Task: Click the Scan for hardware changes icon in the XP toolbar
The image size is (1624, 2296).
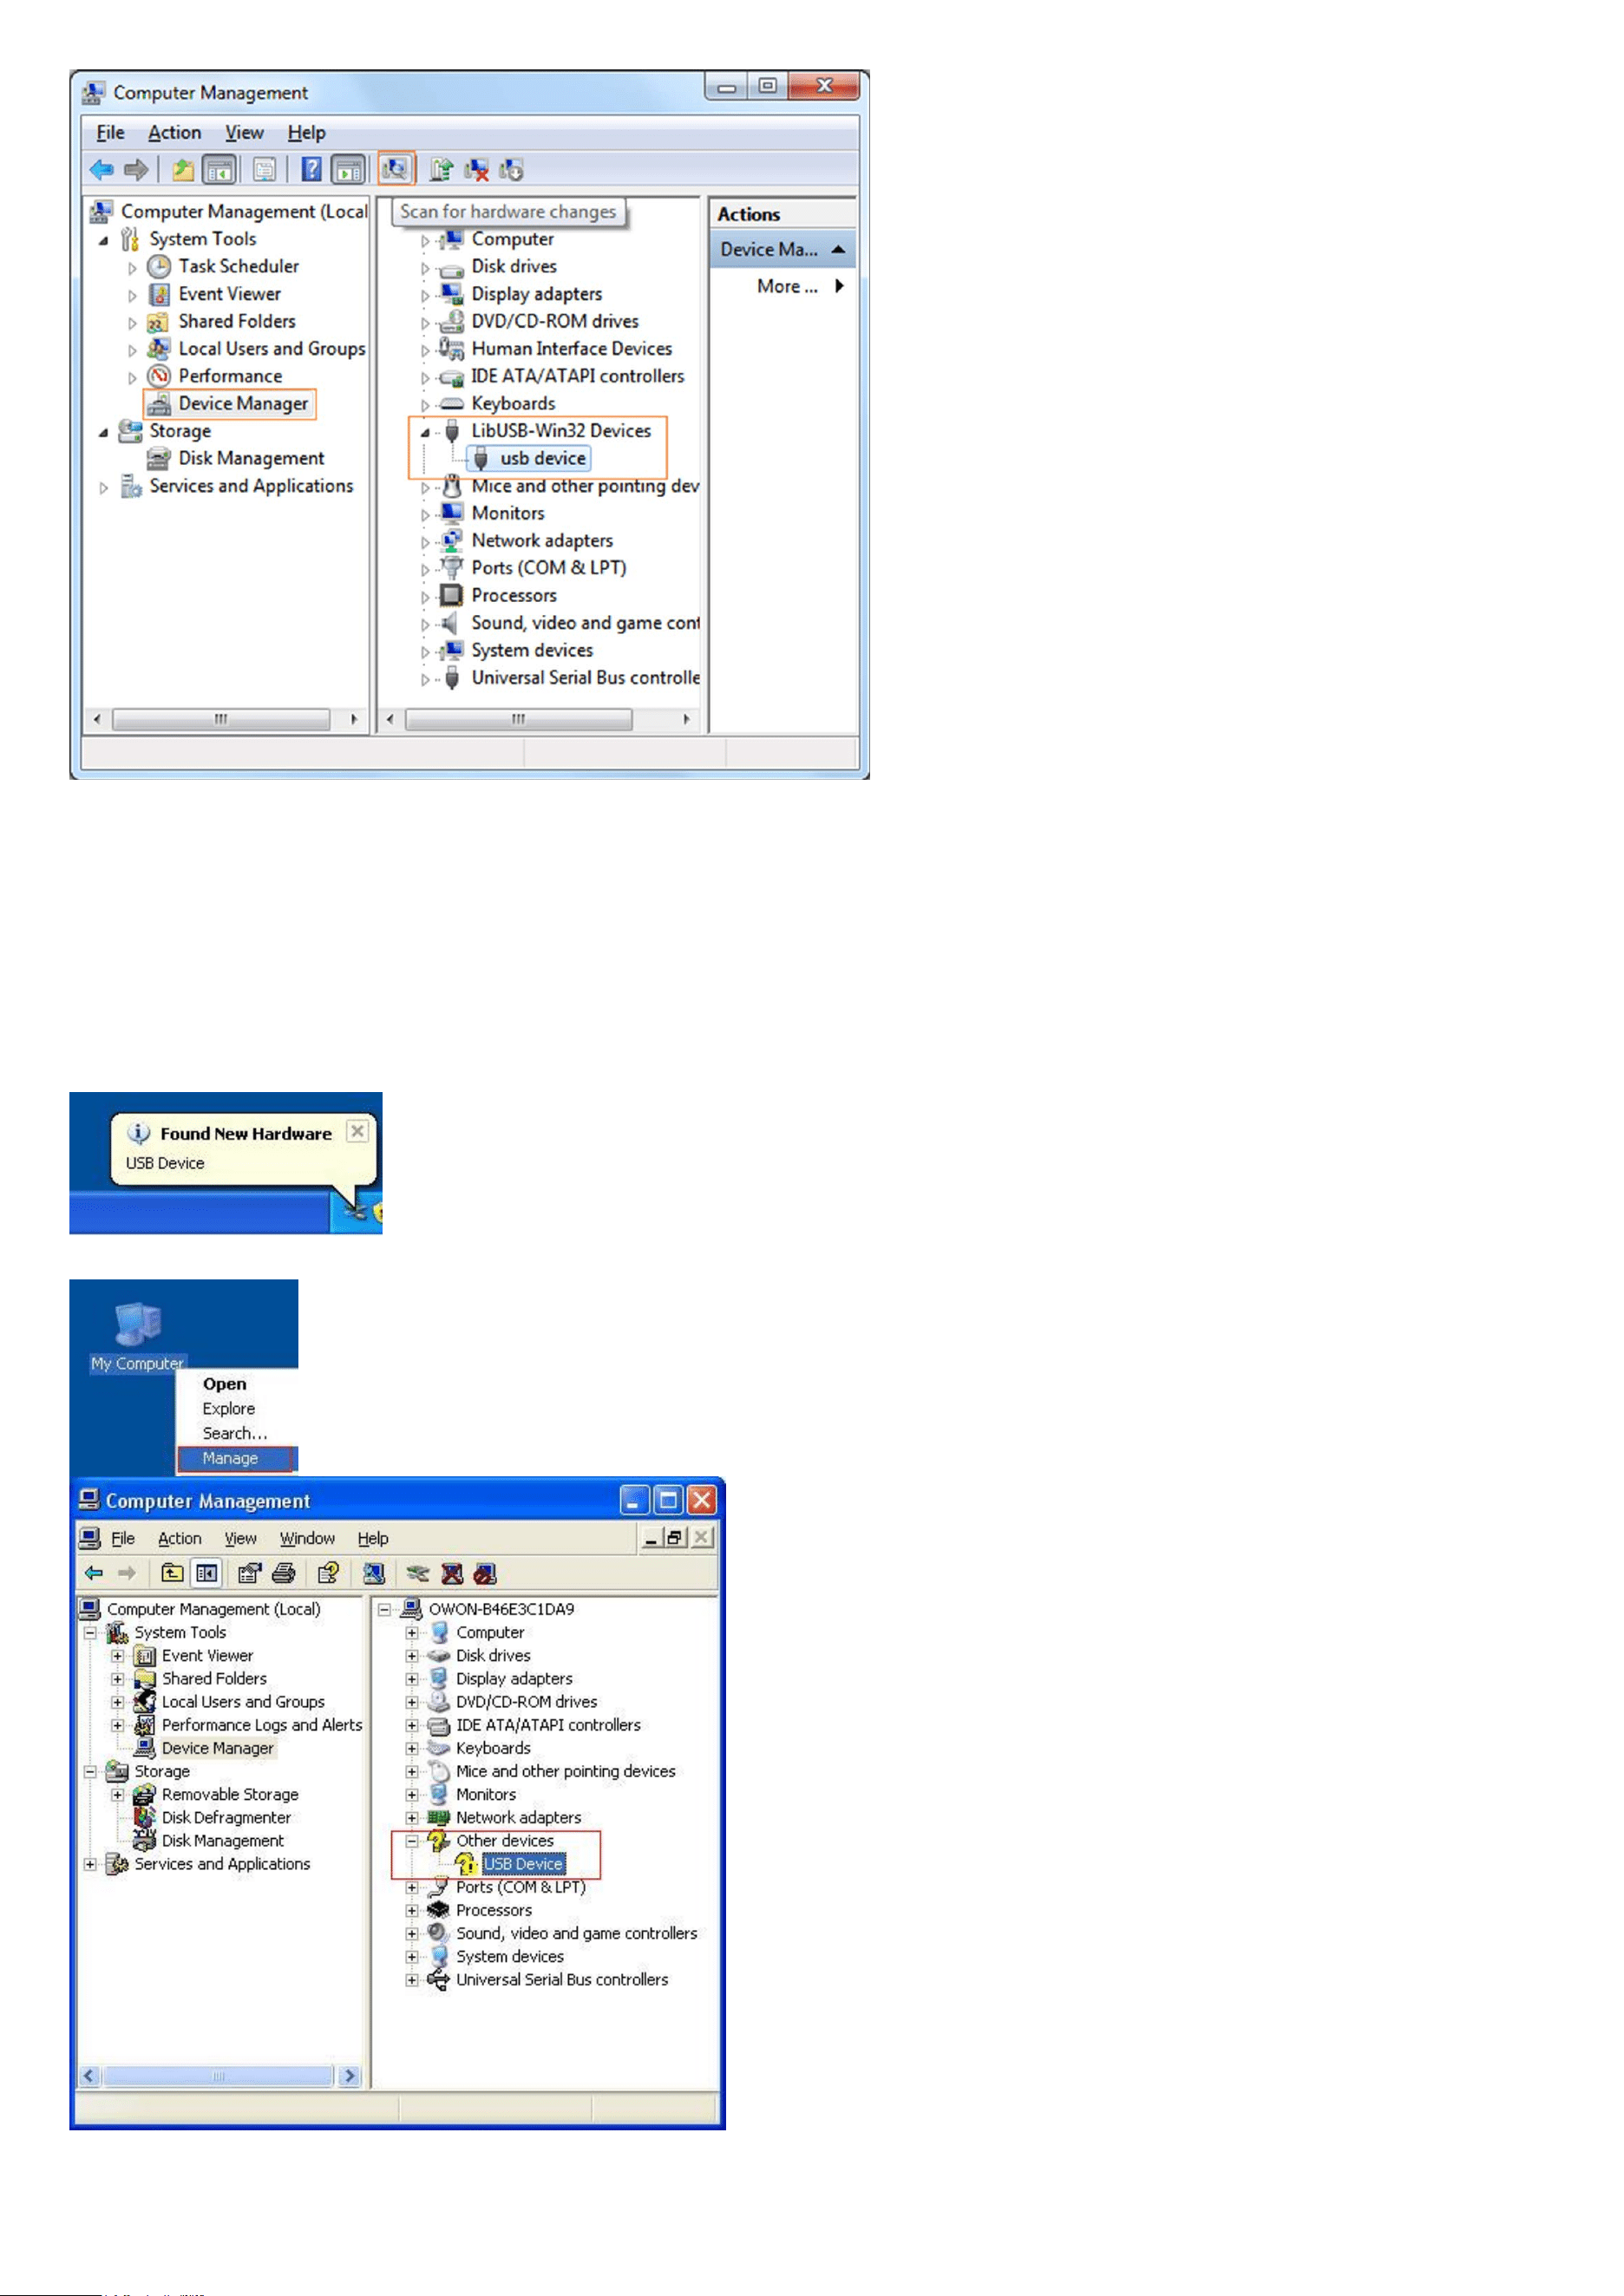Action: (x=374, y=1573)
